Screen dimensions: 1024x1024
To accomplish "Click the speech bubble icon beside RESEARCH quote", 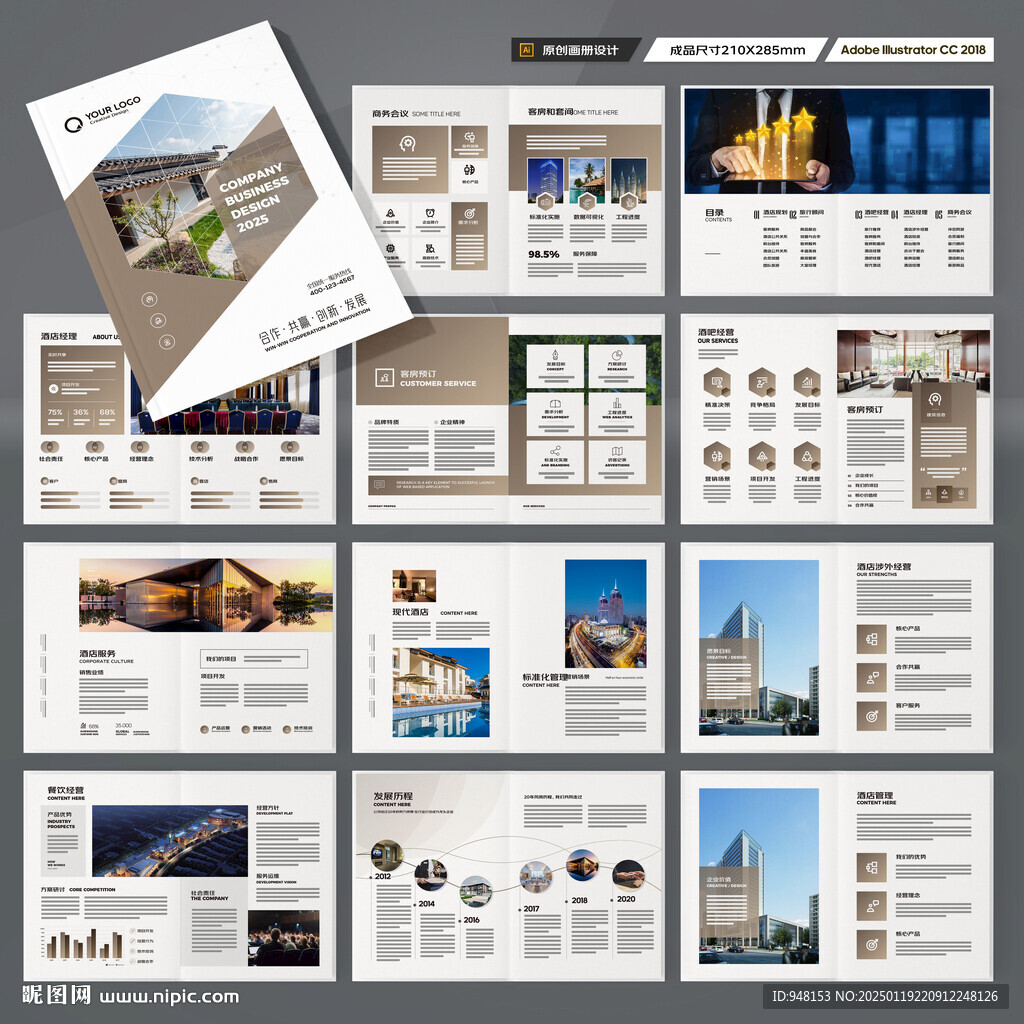I will point(379,485).
